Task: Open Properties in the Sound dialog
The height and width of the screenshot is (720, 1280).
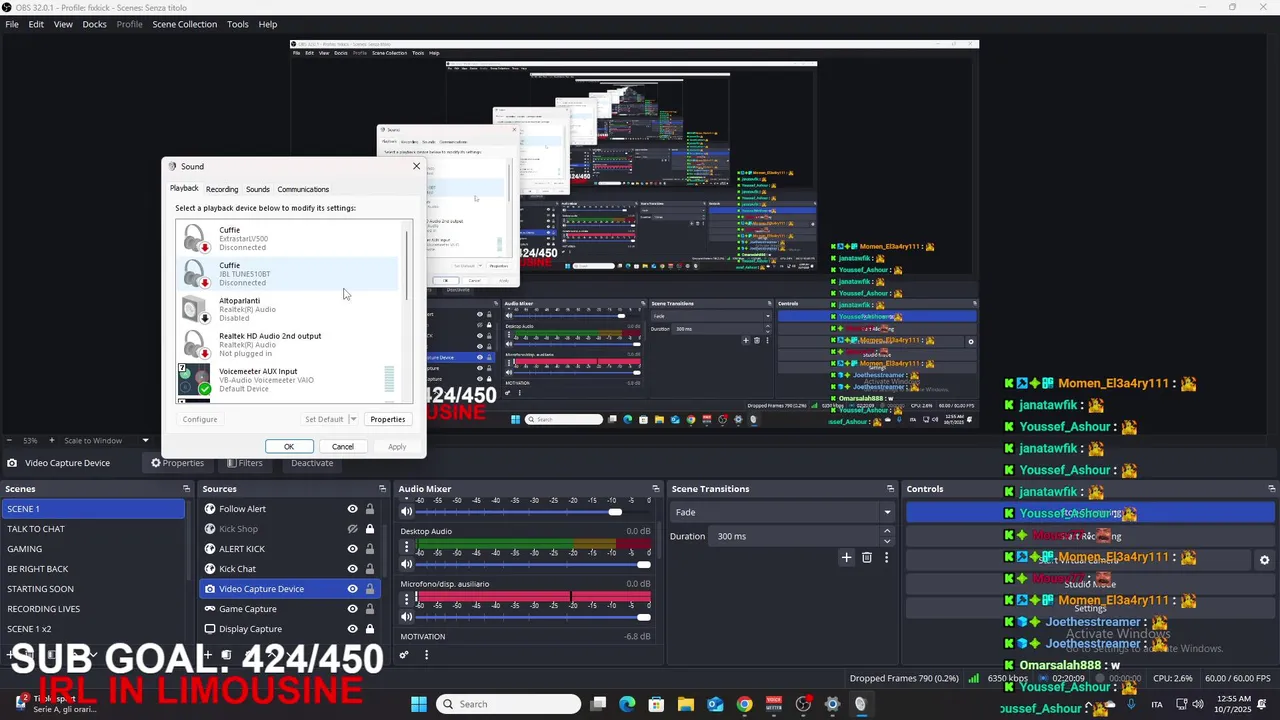Action: point(387,419)
